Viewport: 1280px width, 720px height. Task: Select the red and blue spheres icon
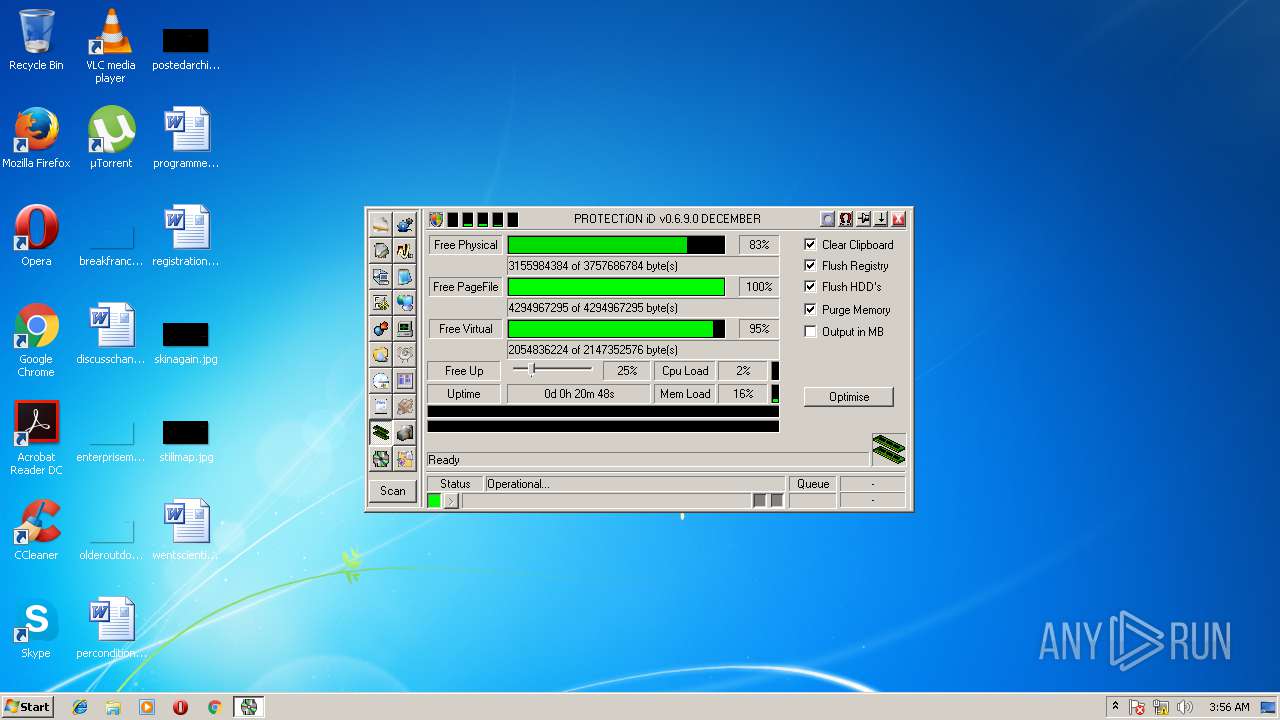tap(381, 328)
